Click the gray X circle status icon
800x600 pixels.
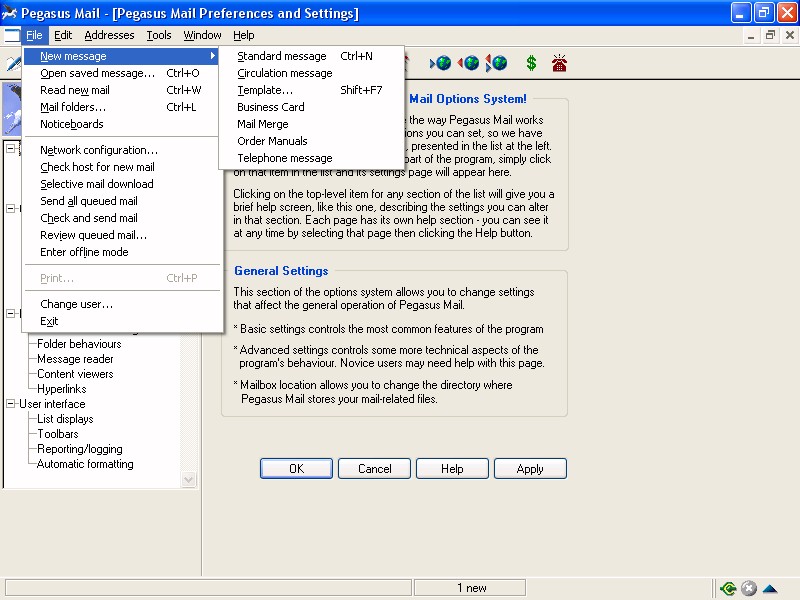pos(748,588)
